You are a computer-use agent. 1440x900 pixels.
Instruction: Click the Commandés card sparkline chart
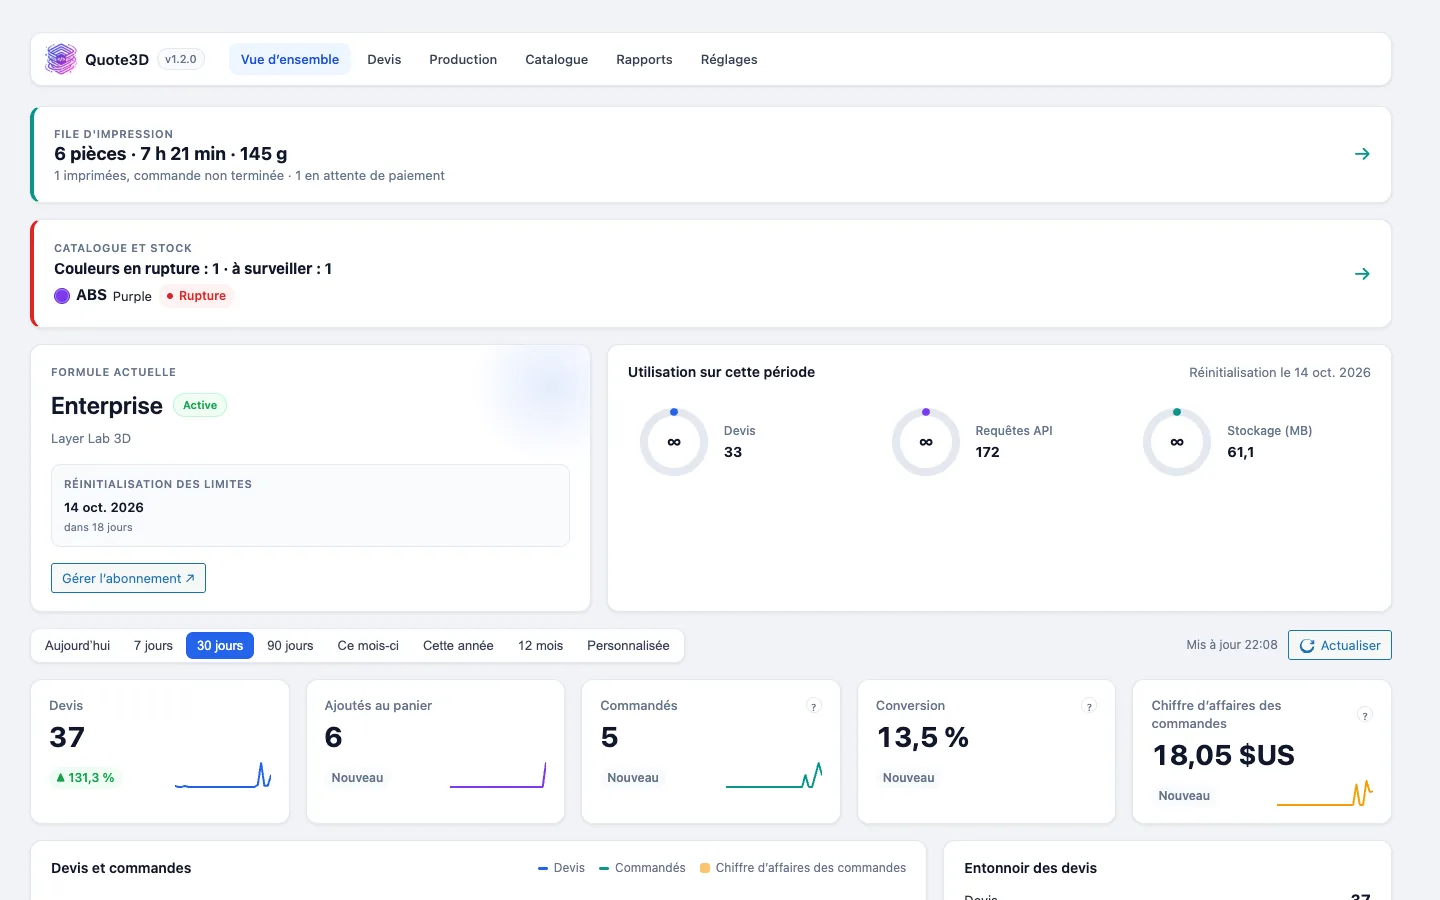tap(774, 775)
